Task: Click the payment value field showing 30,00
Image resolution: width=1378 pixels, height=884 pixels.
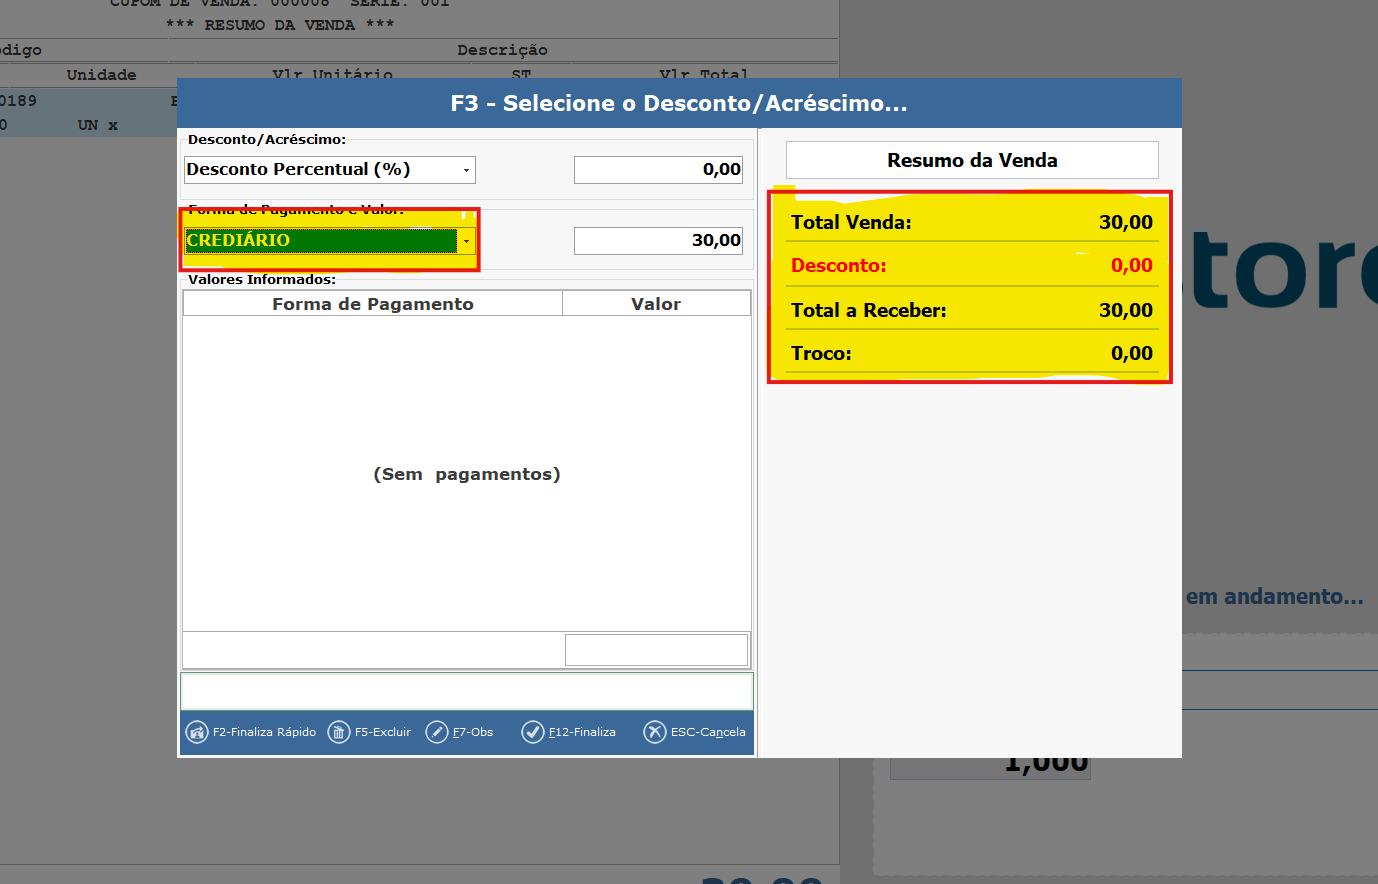Action: click(x=658, y=241)
